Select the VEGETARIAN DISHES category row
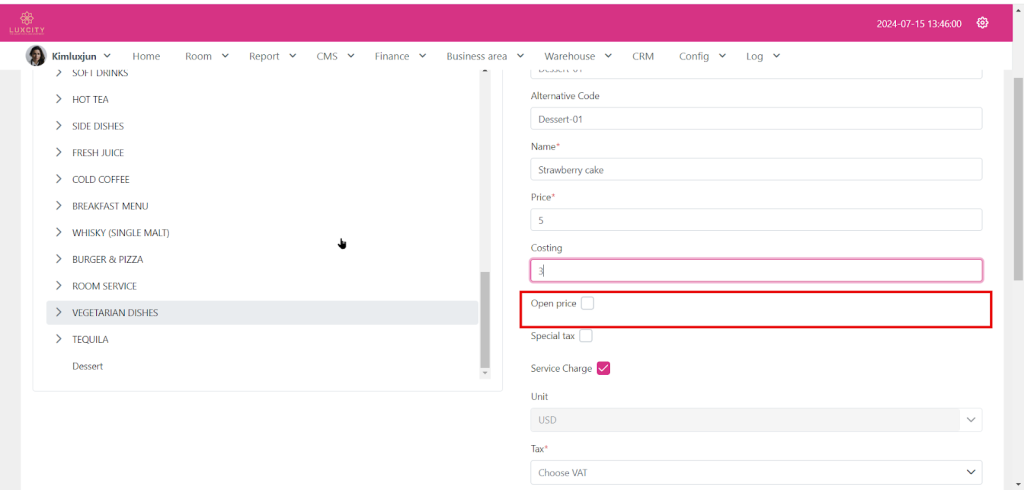The image size is (1024, 490). coord(262,313)
